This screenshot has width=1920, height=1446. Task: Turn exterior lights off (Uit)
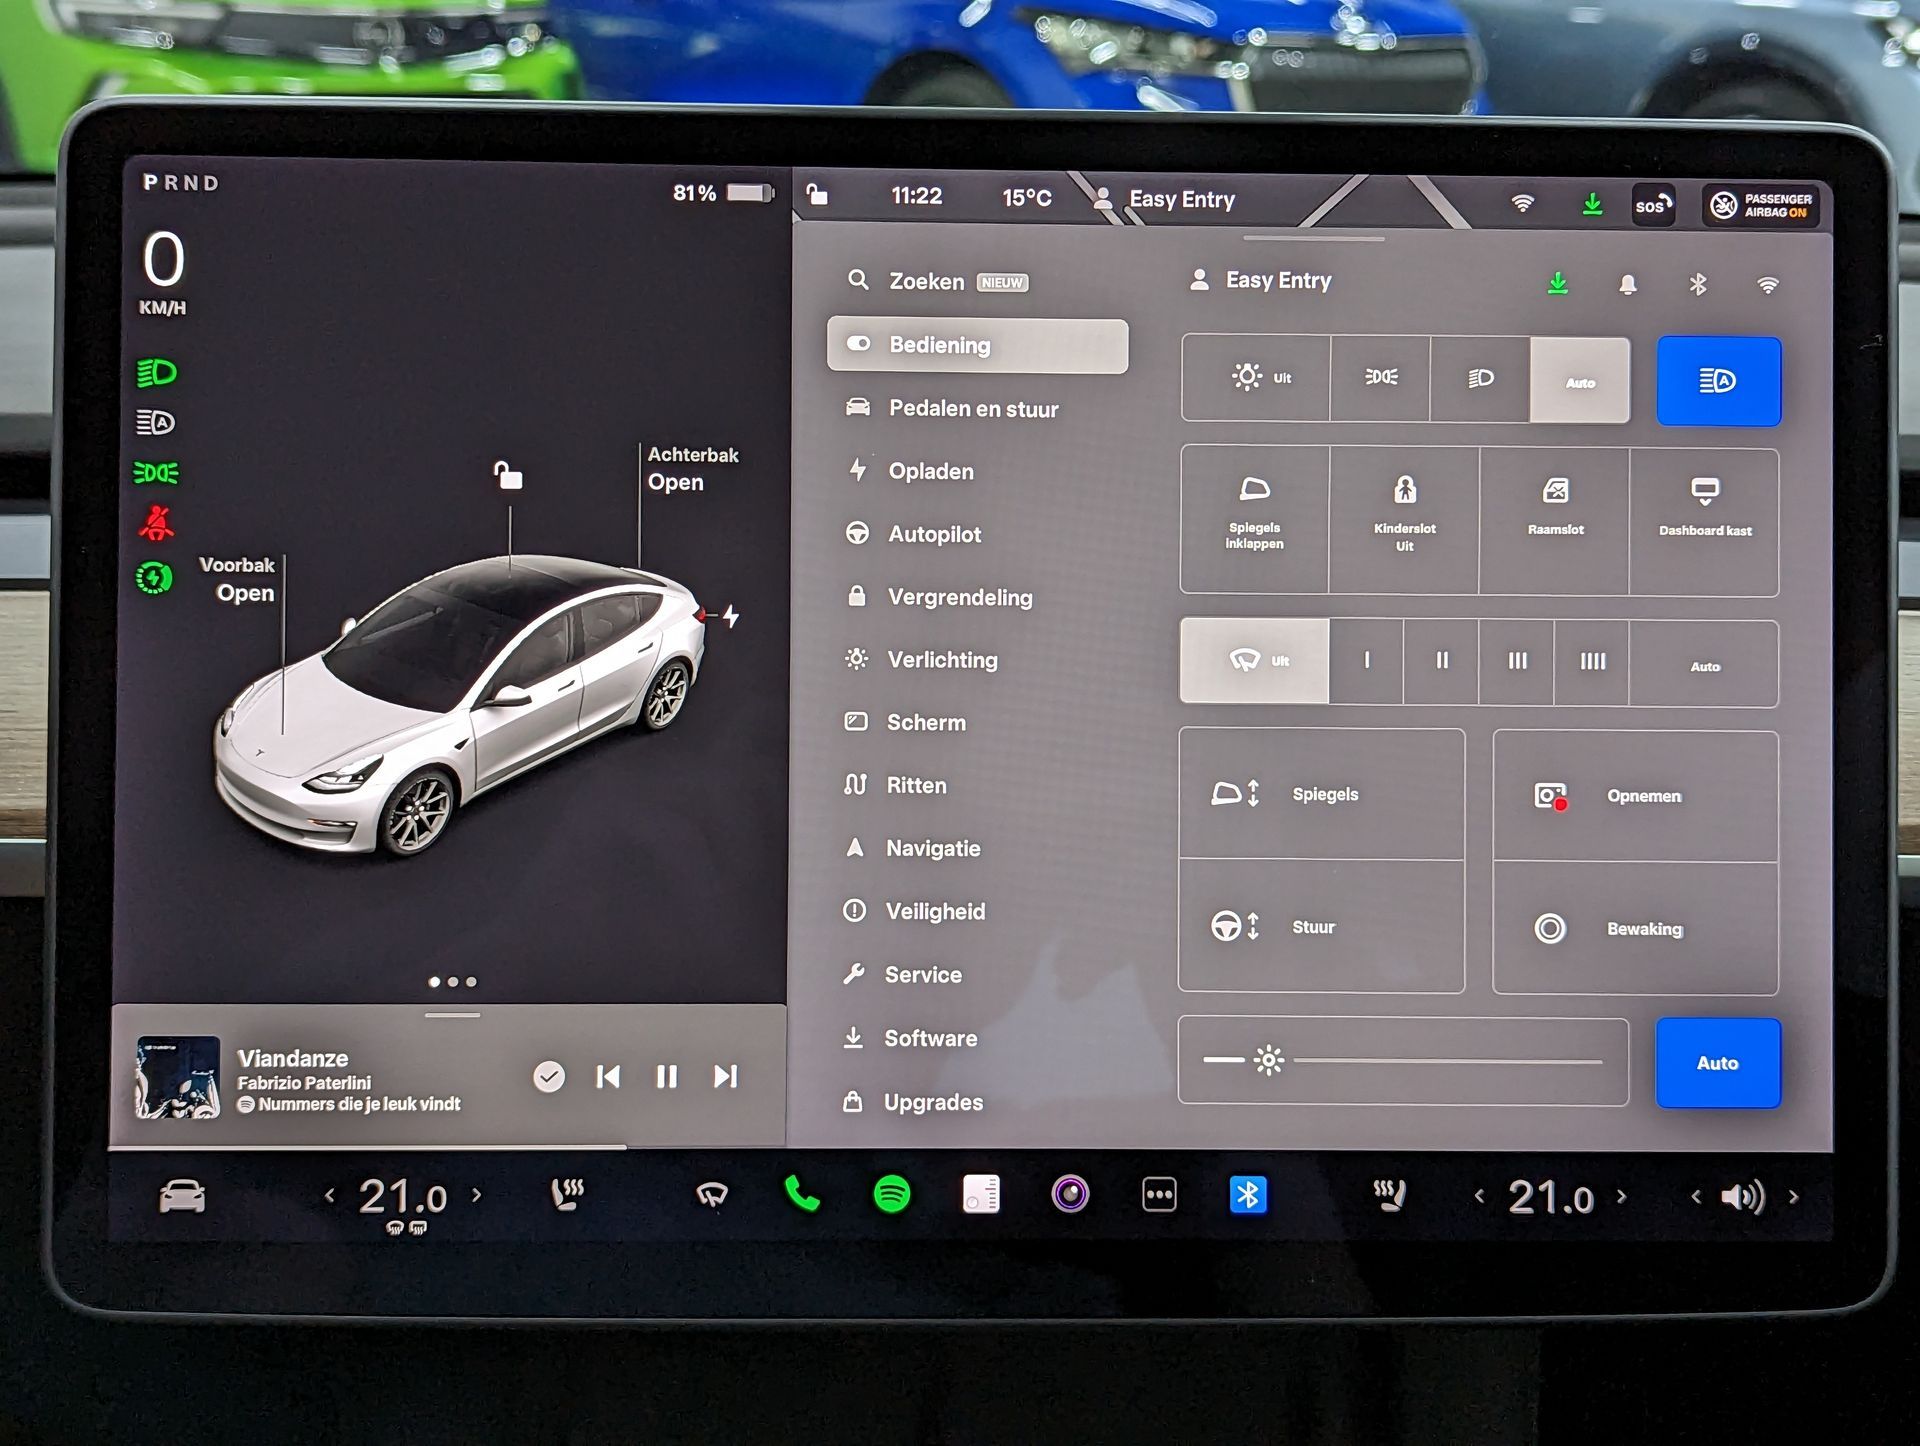coord(1256,378)
